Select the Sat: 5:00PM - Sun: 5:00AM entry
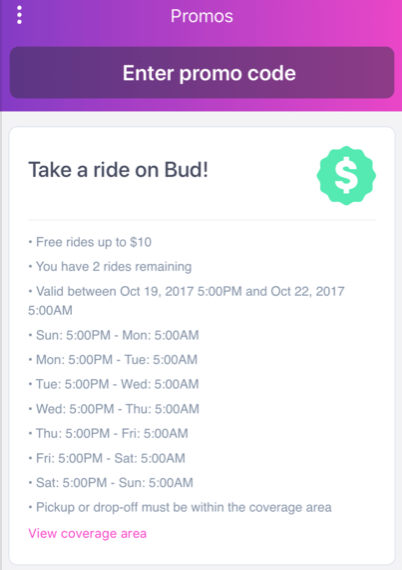The height and width of the screenshot is (570, 402). tap(110, 483)
